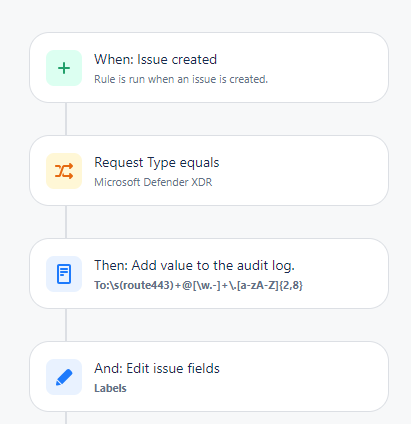Viewport: 411px width, 424px height.
Task: Click the connector between trigger and Request Type condition
Action: tap(66, 119)
